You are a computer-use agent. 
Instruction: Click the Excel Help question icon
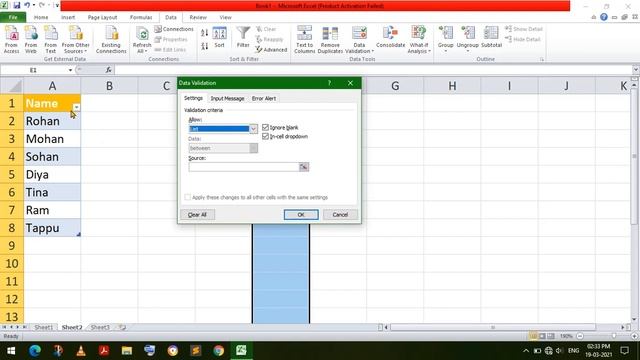604,17
